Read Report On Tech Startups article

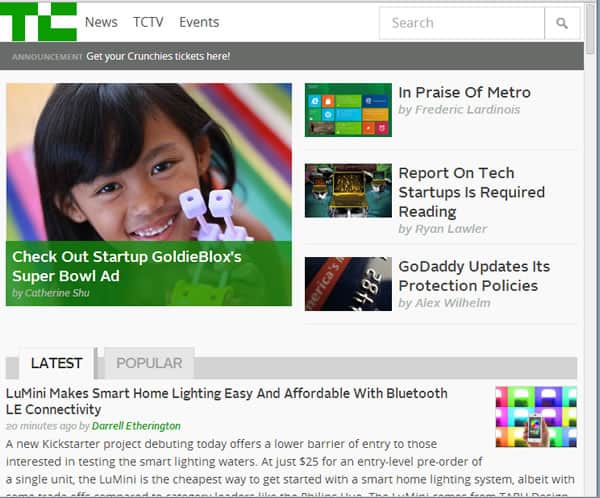click(x=471, y=192)
